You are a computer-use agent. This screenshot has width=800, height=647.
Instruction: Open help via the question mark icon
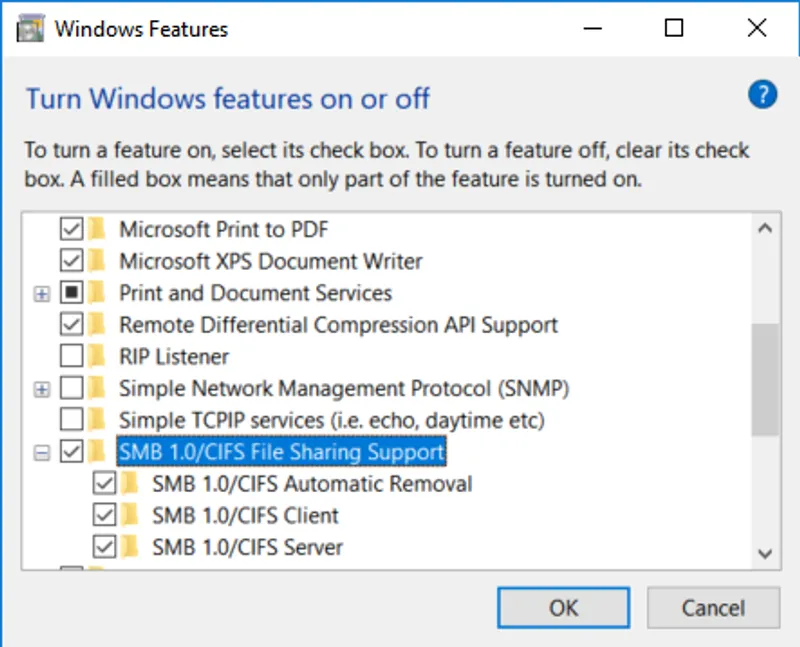(x=762, y=95)
